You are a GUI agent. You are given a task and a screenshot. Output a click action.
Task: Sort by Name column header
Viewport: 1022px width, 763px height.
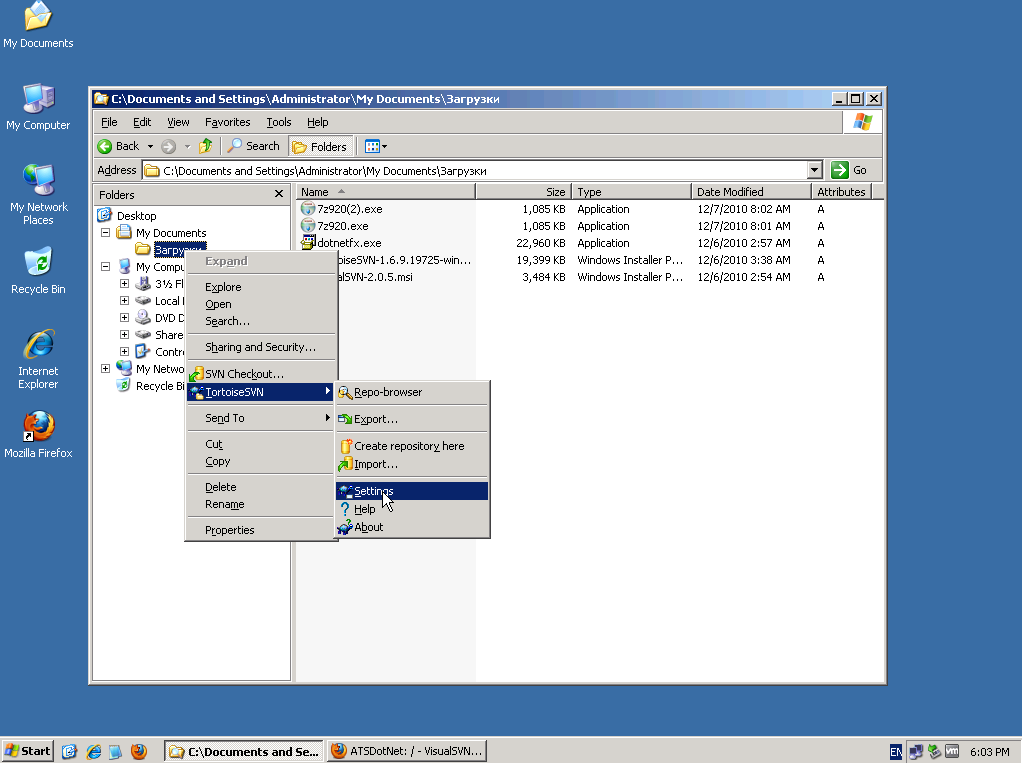tap(386, 192)
